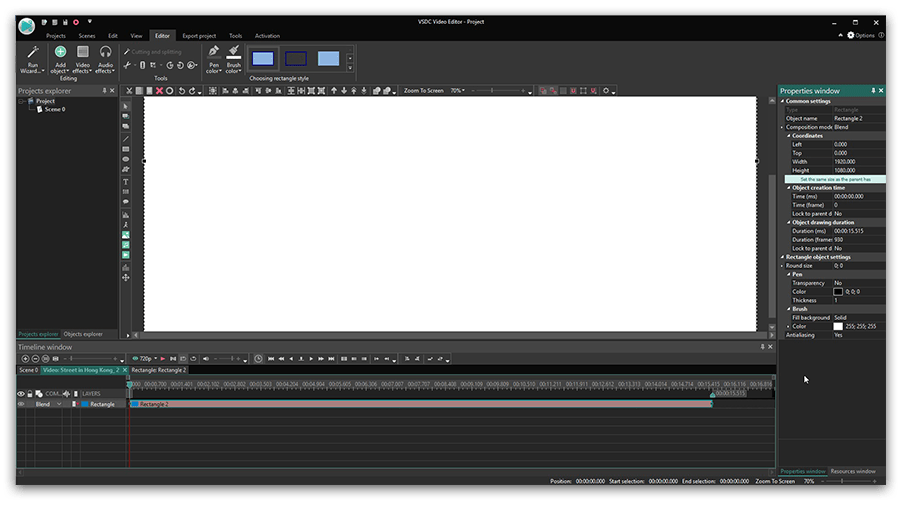
Task: Select the tooltip speech bubble tool
Action: (126, 202)
